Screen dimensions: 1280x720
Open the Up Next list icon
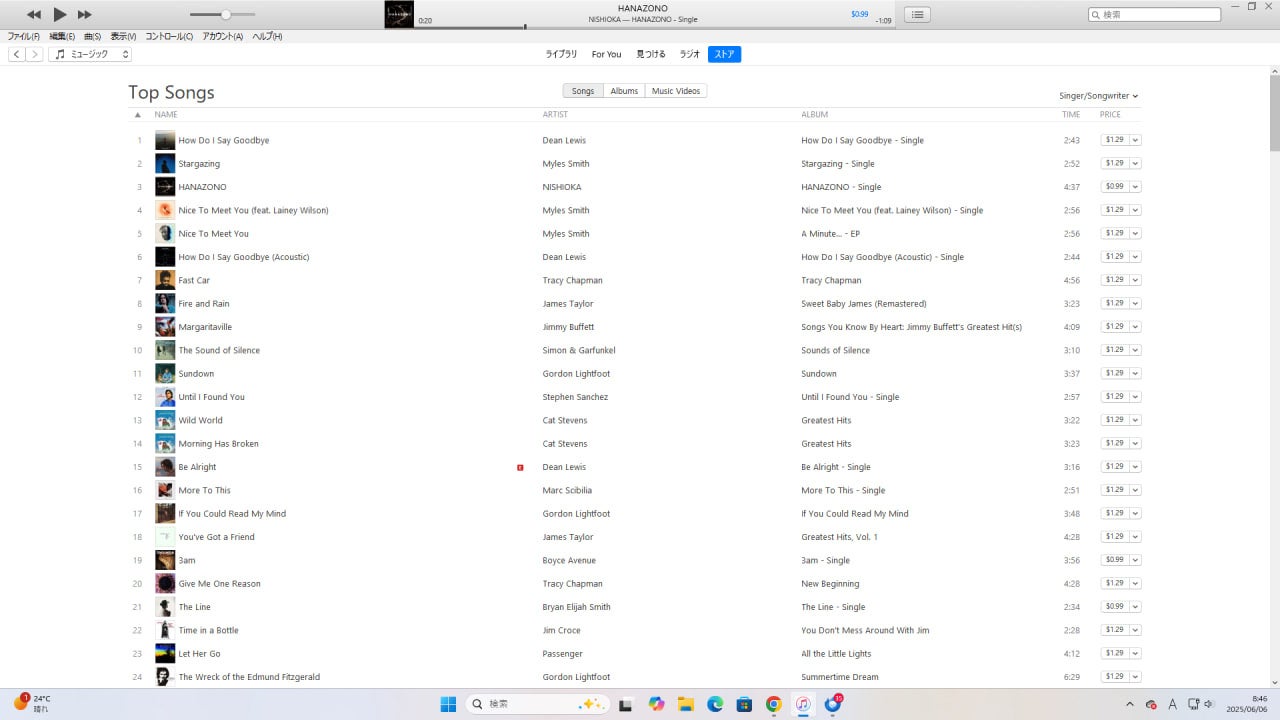tap(918, 14)
